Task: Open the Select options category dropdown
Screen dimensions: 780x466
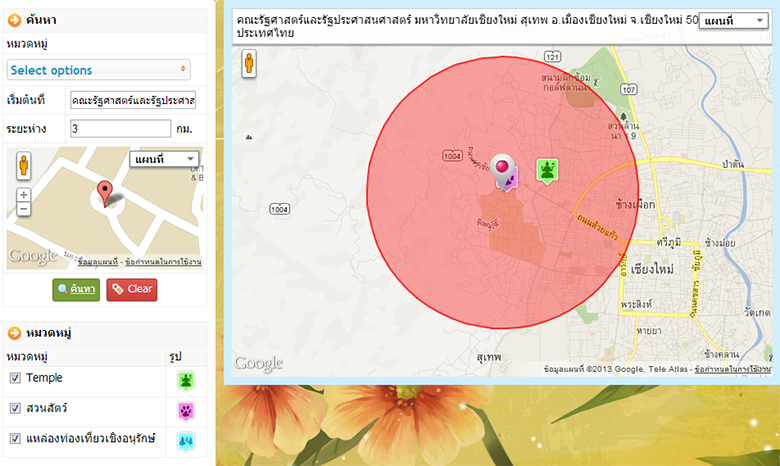Action: [98, 70]
